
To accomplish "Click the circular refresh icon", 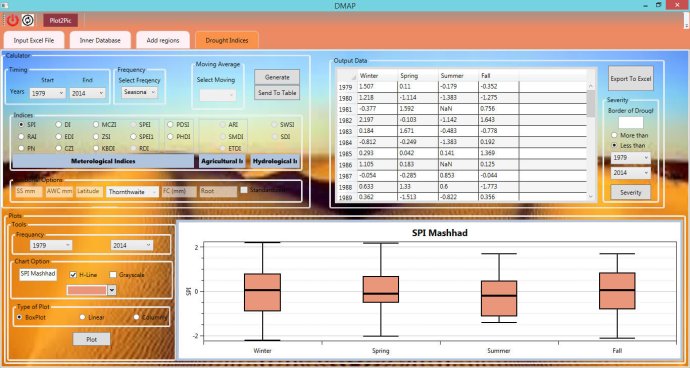I will click(x=28, y=20).
